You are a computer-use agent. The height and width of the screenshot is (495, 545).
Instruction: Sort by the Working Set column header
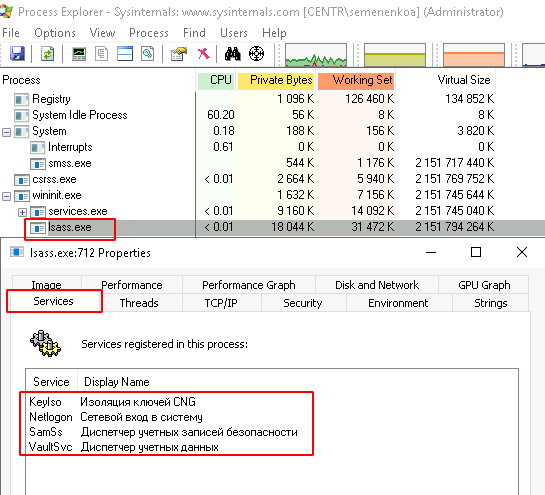(x=356, y=80)
